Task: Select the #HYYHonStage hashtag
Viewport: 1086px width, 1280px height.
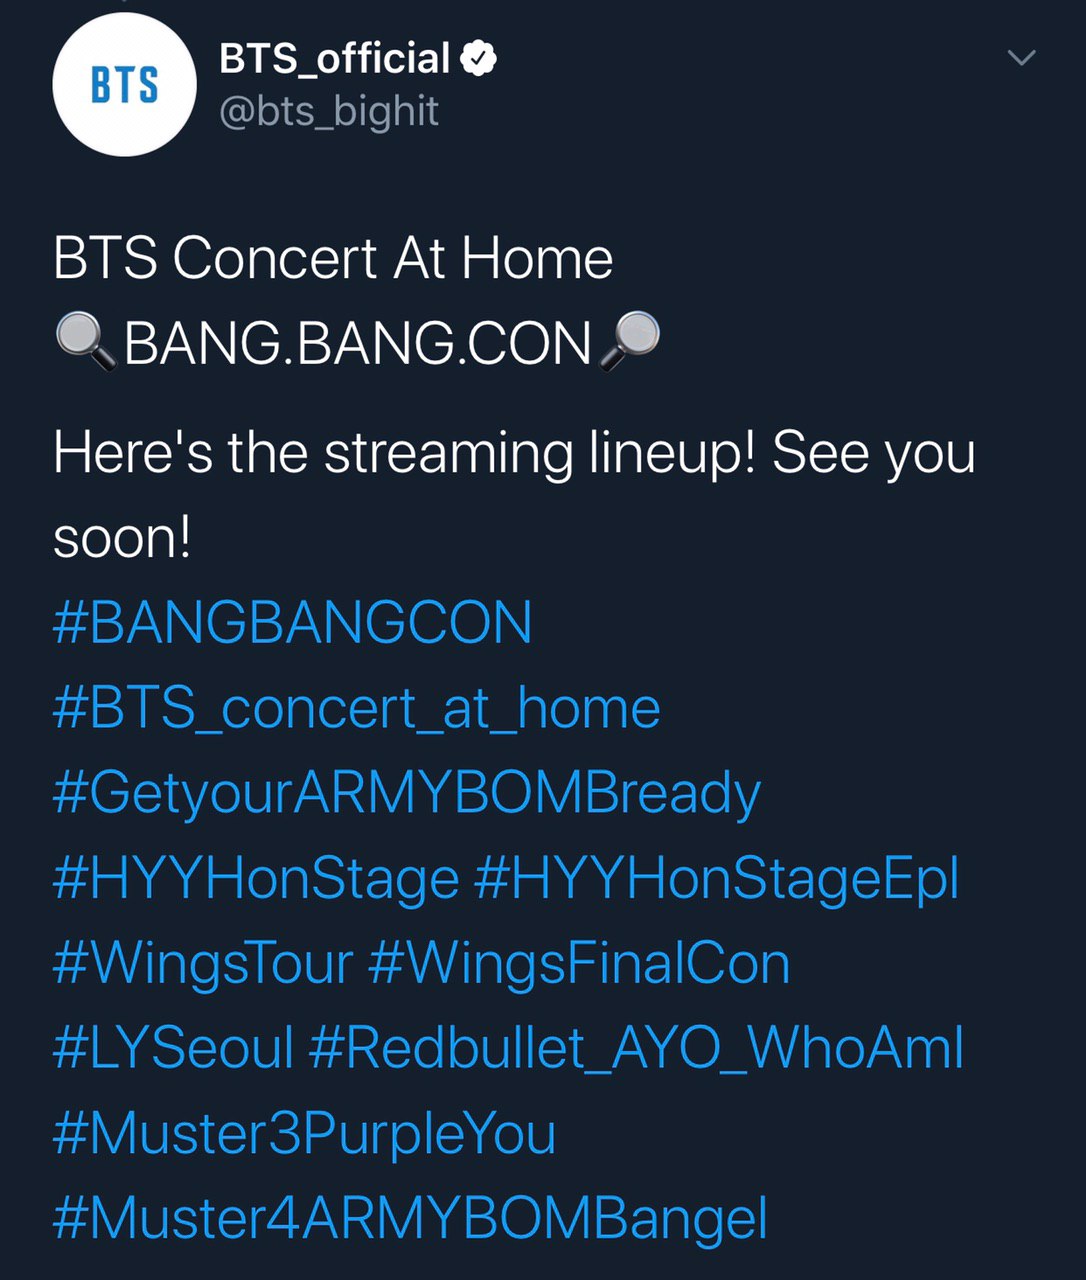Action: pos(255,879)
